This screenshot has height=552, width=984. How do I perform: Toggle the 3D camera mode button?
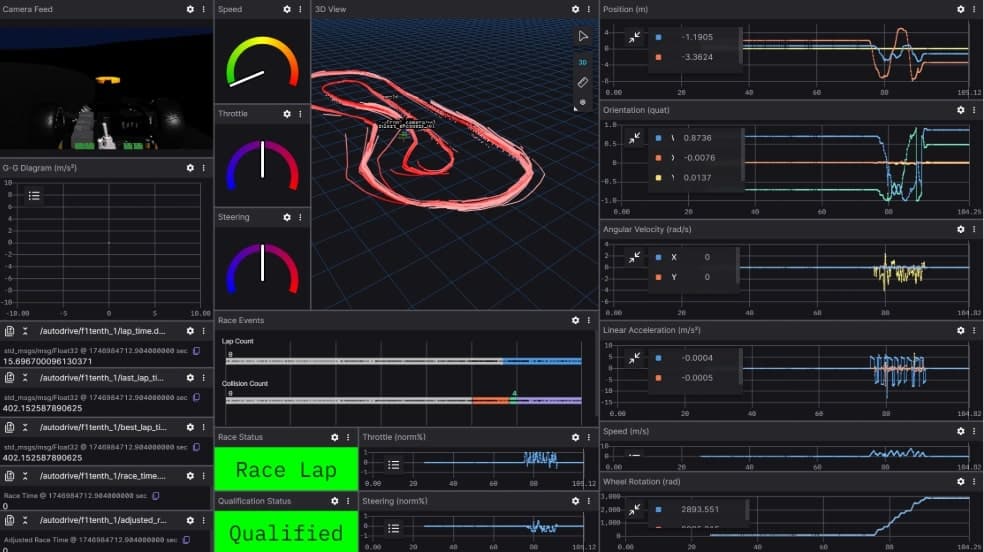pos(583,61)
